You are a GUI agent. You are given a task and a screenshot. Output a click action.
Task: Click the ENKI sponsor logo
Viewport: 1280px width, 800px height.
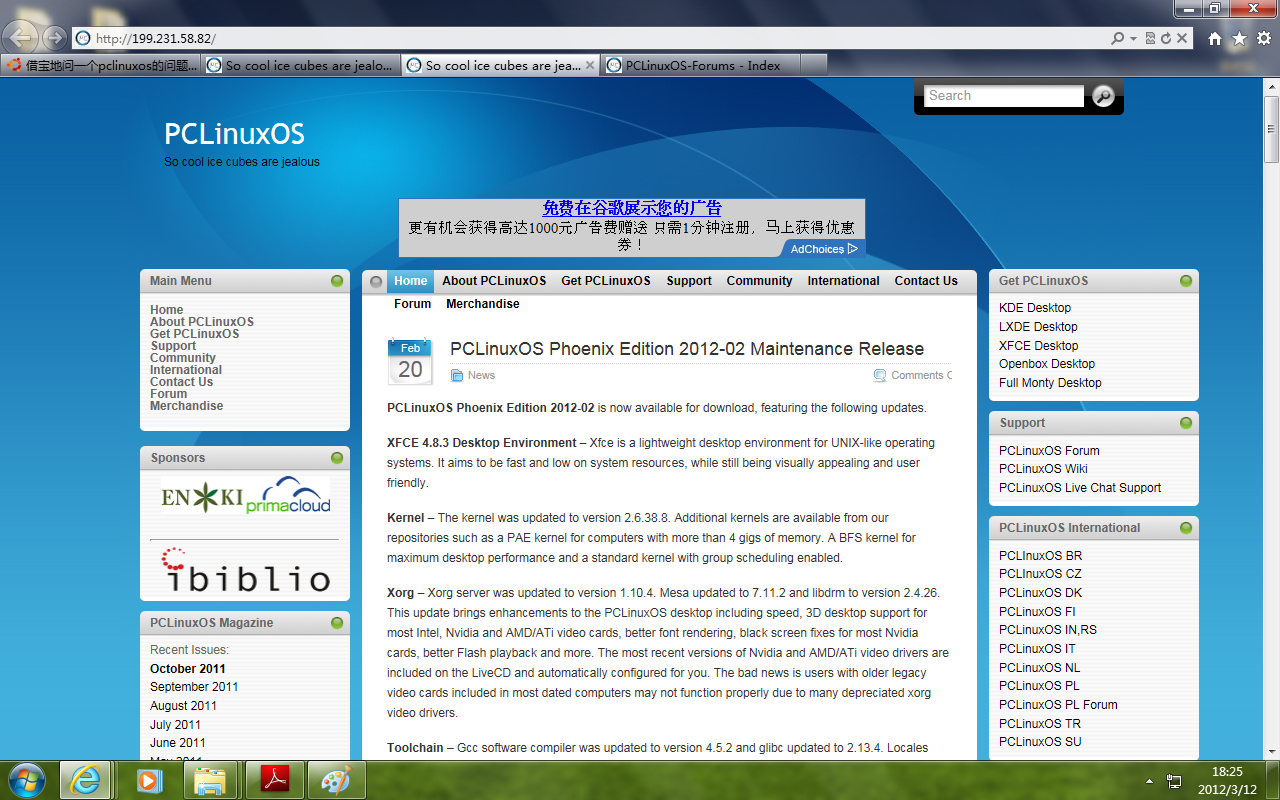coord(202,497)
